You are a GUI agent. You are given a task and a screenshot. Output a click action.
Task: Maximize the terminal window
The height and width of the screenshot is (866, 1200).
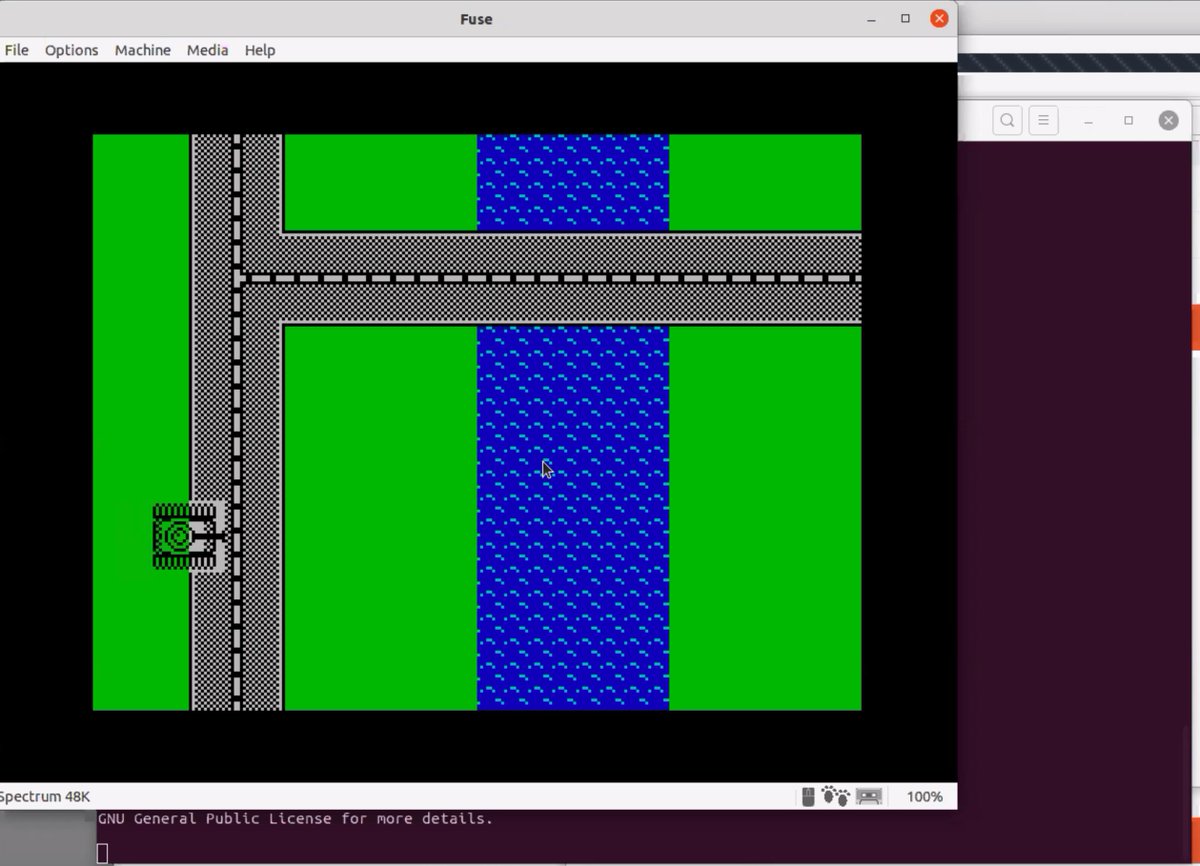pos(1128,121)
